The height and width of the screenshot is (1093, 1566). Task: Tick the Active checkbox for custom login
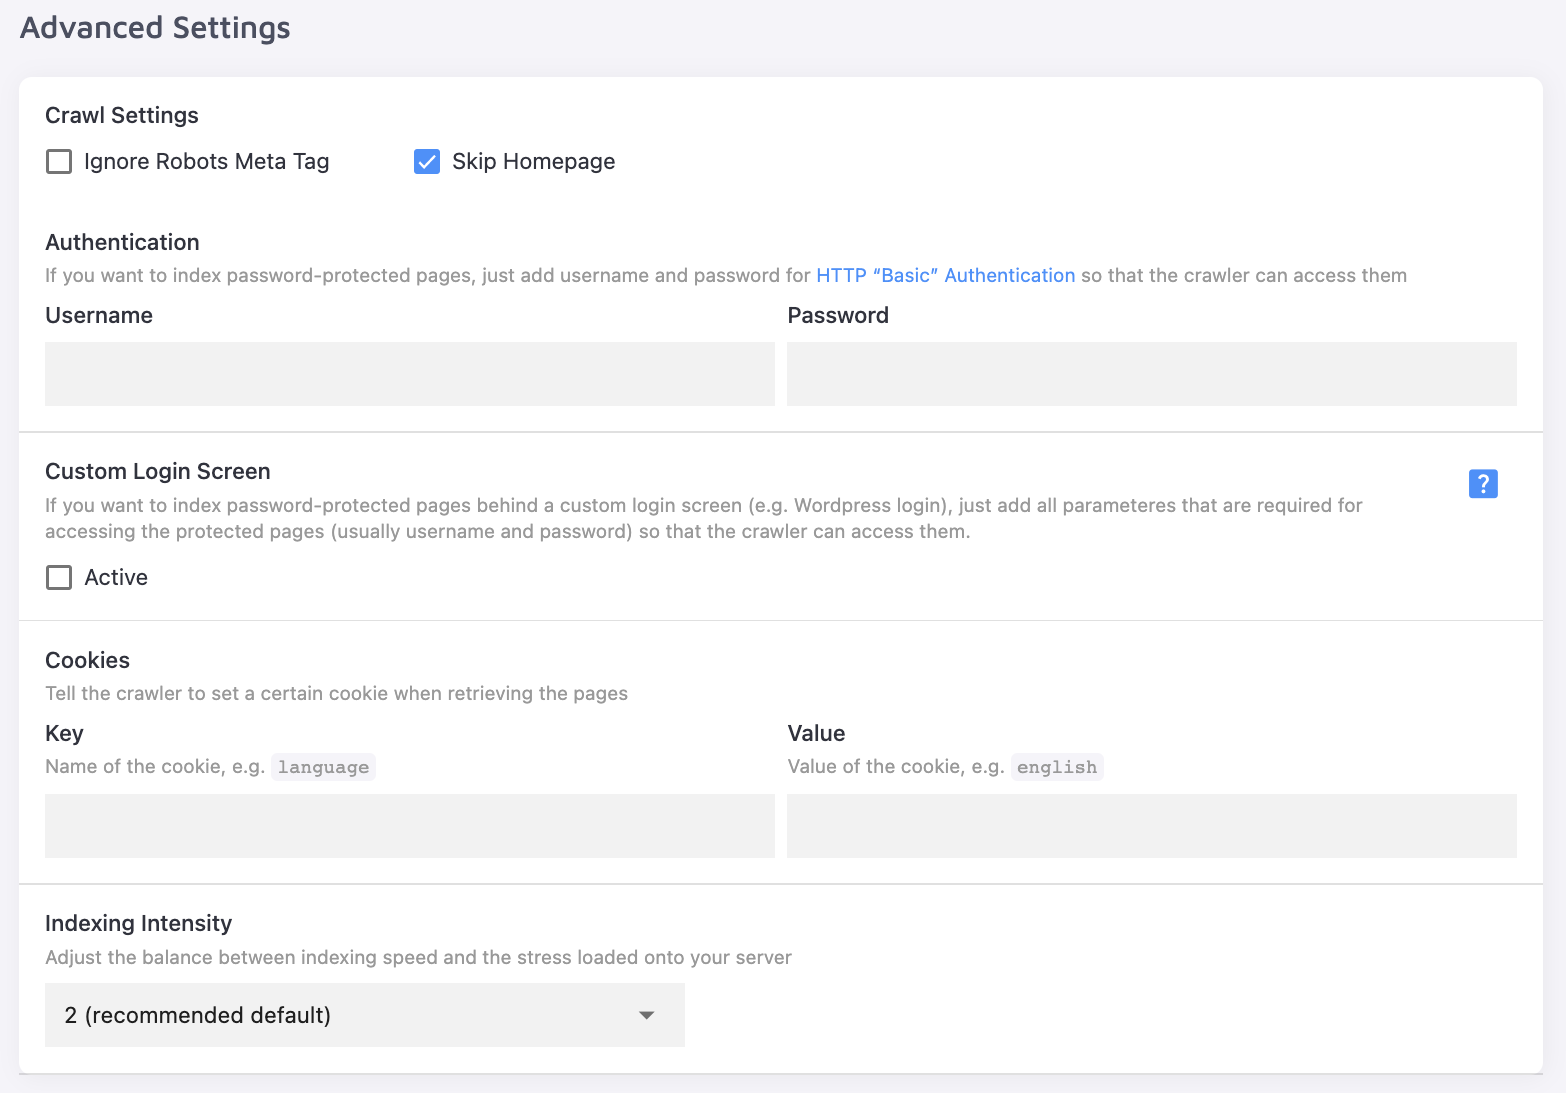(x=59, y=578)
